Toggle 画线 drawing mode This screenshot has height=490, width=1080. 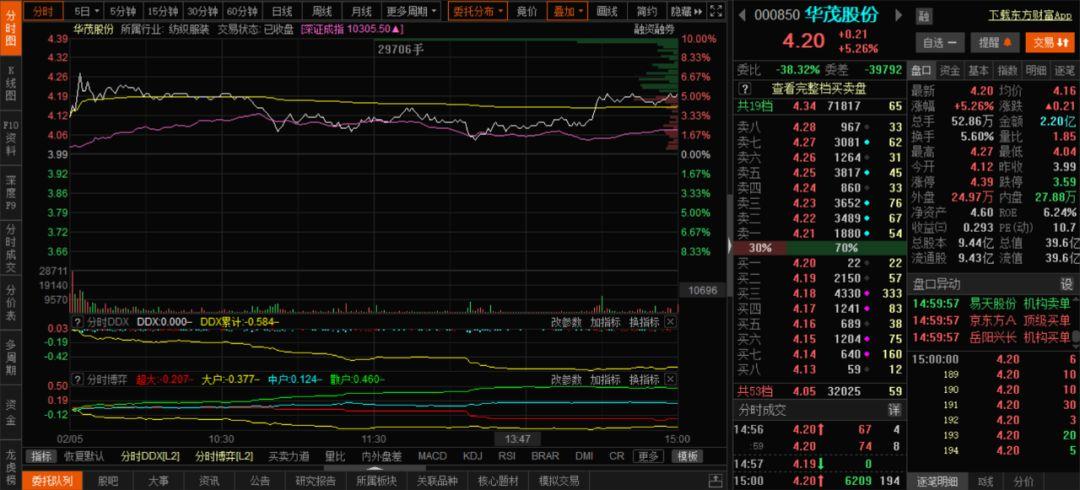(x=607, y=11)
